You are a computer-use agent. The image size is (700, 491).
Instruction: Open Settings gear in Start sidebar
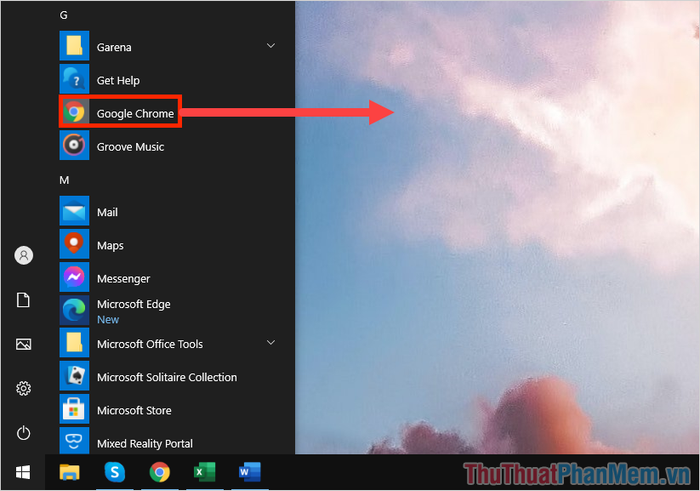(24, 388)
